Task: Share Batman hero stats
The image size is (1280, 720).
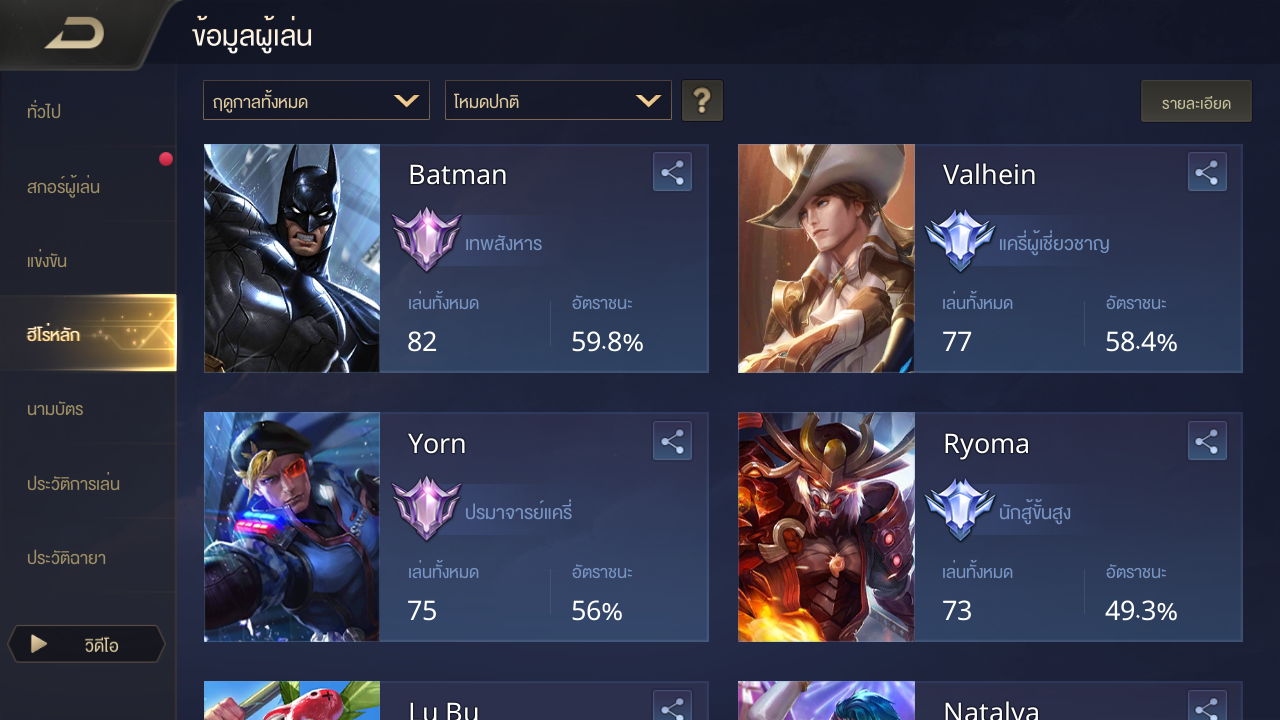Action: (672, 172)
